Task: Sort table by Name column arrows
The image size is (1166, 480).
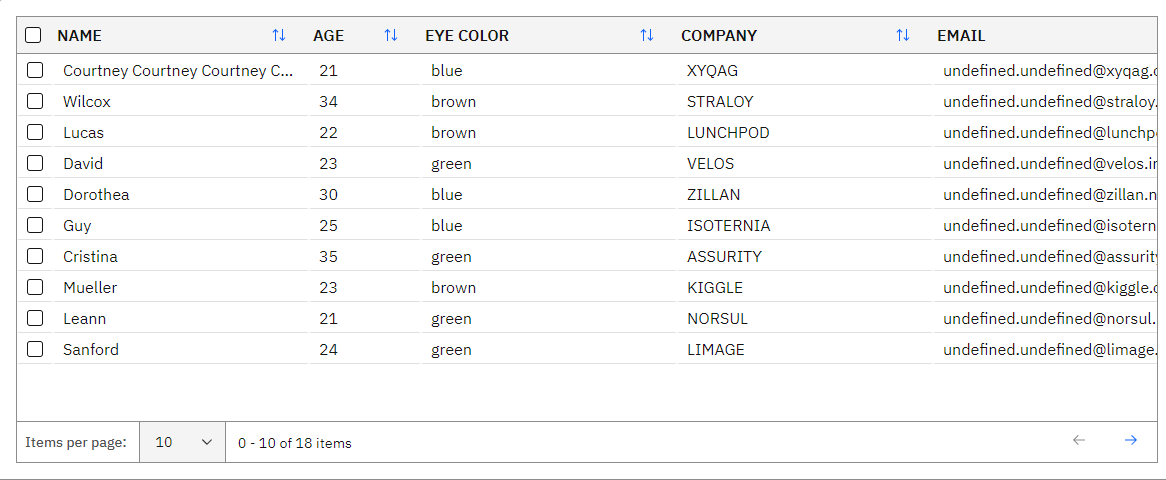Action: point(279,35)
